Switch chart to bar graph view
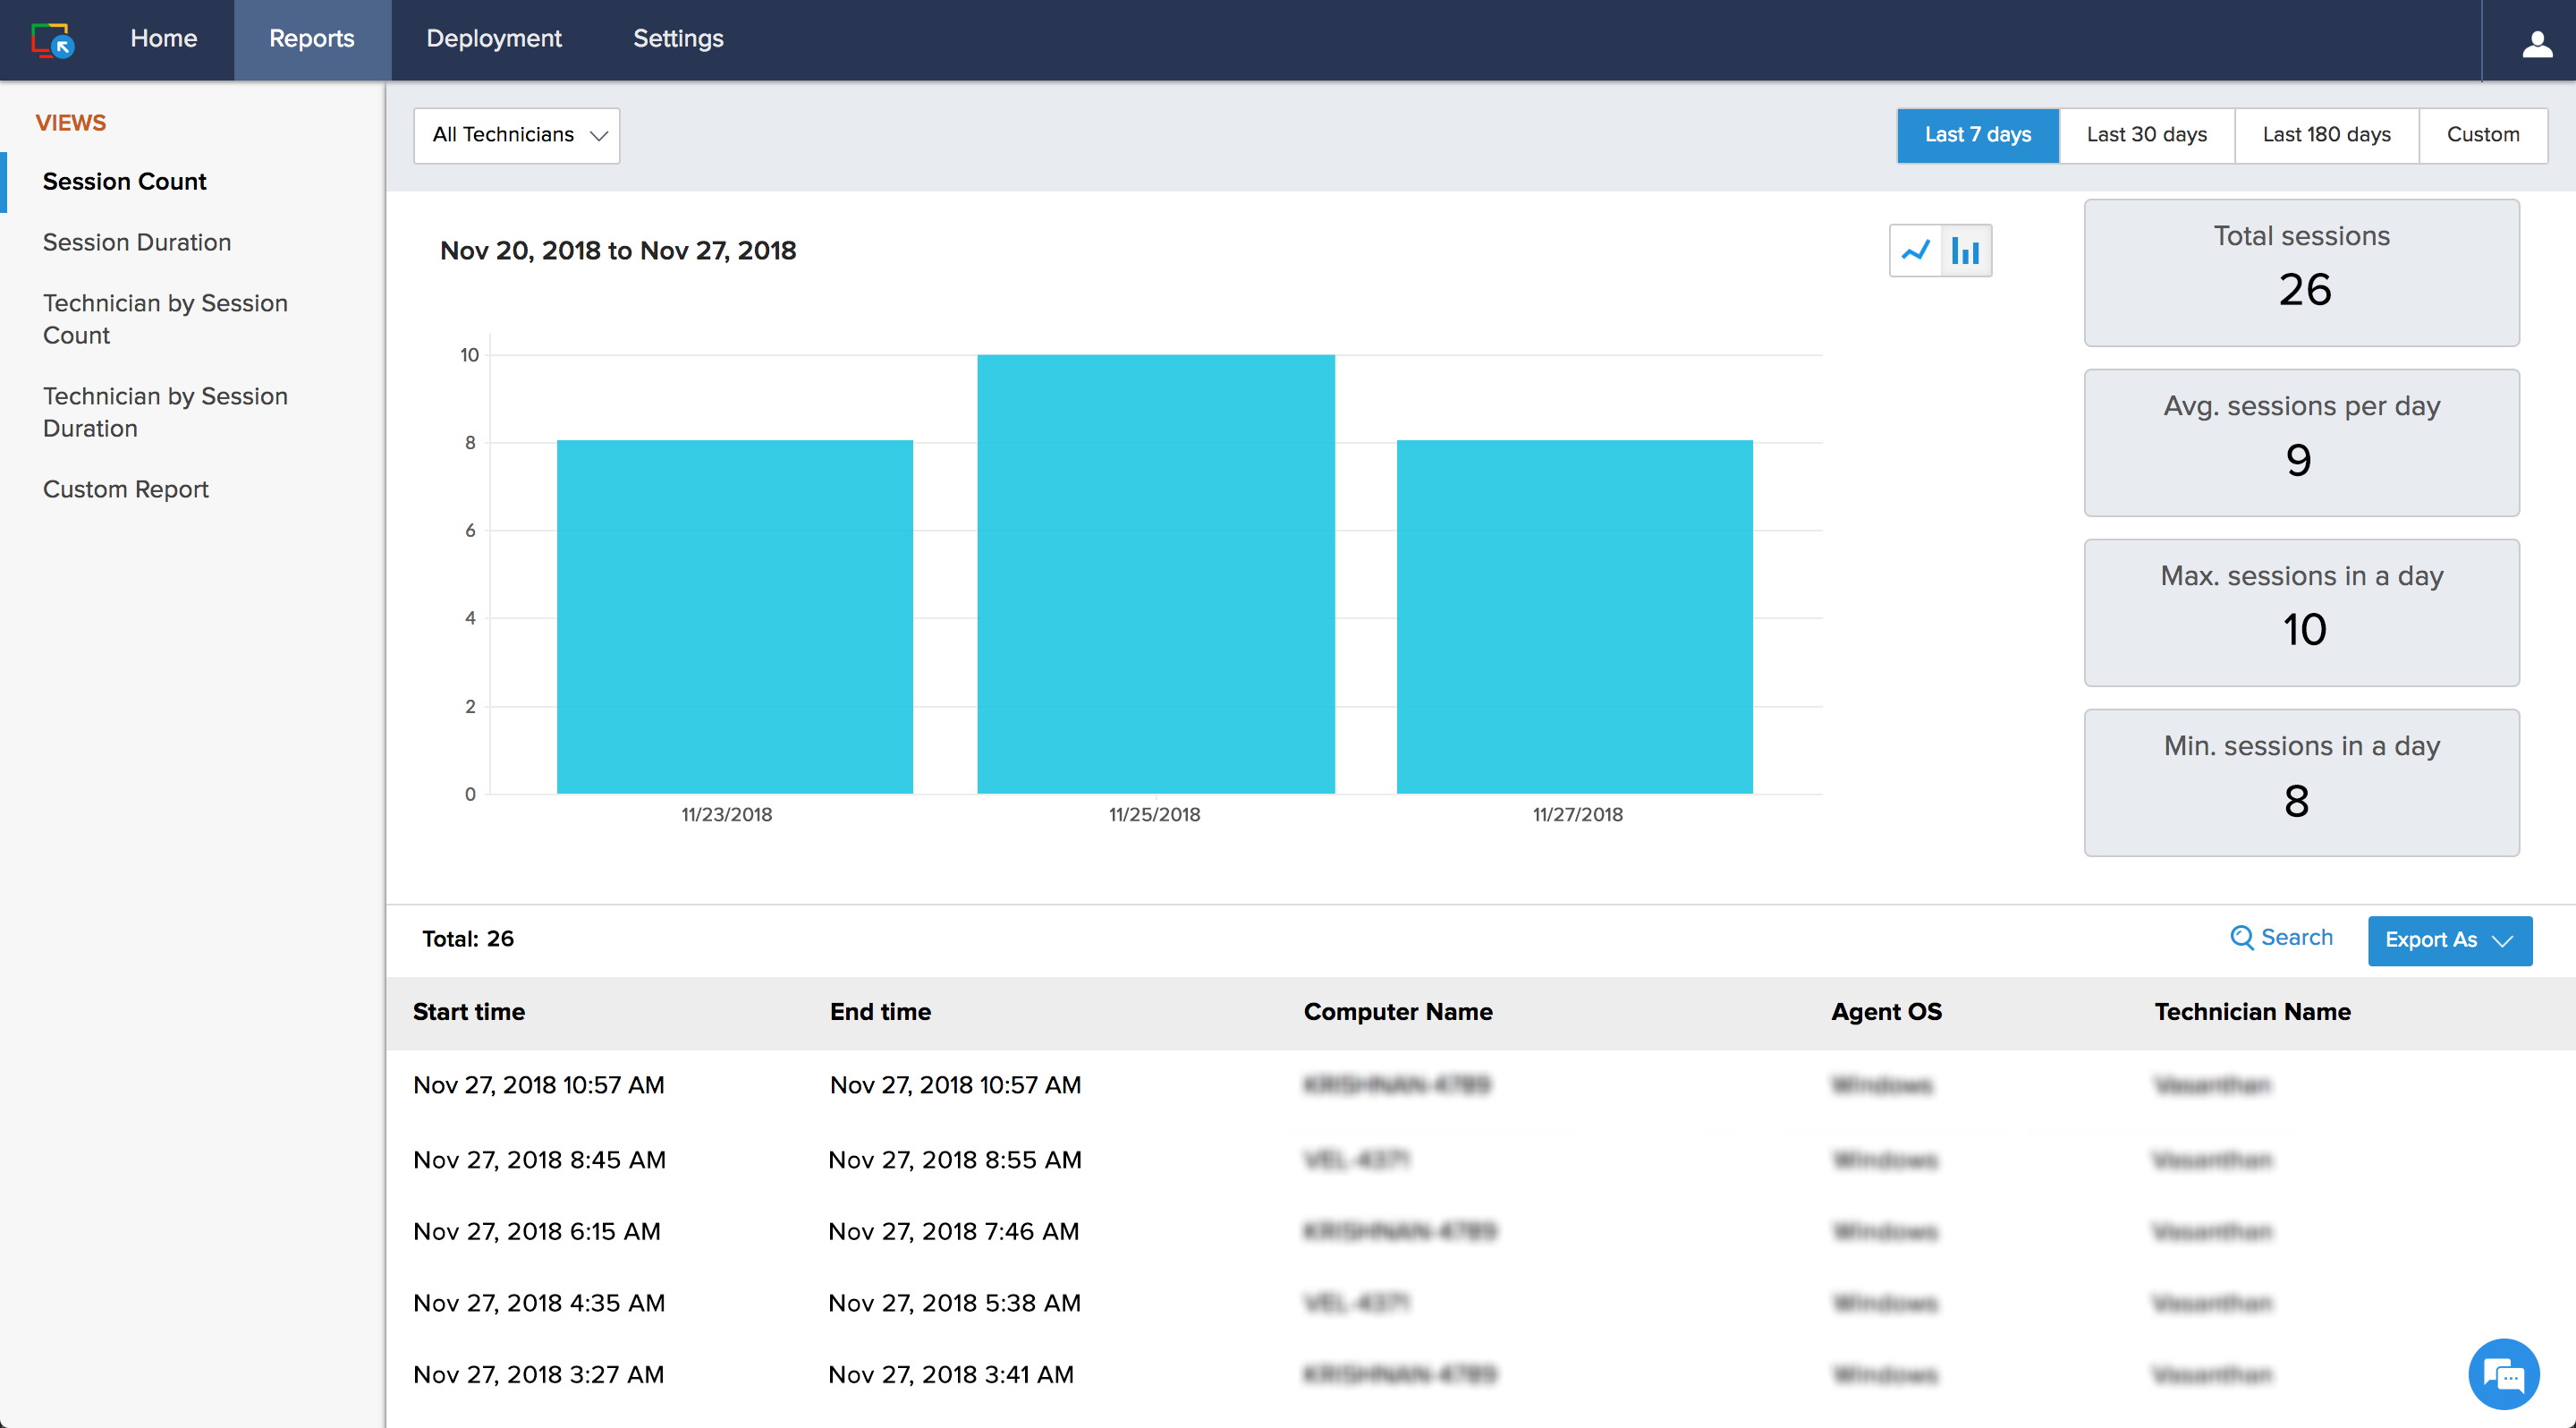This screenshot has width=2576, height=1428. [1966, 251]
